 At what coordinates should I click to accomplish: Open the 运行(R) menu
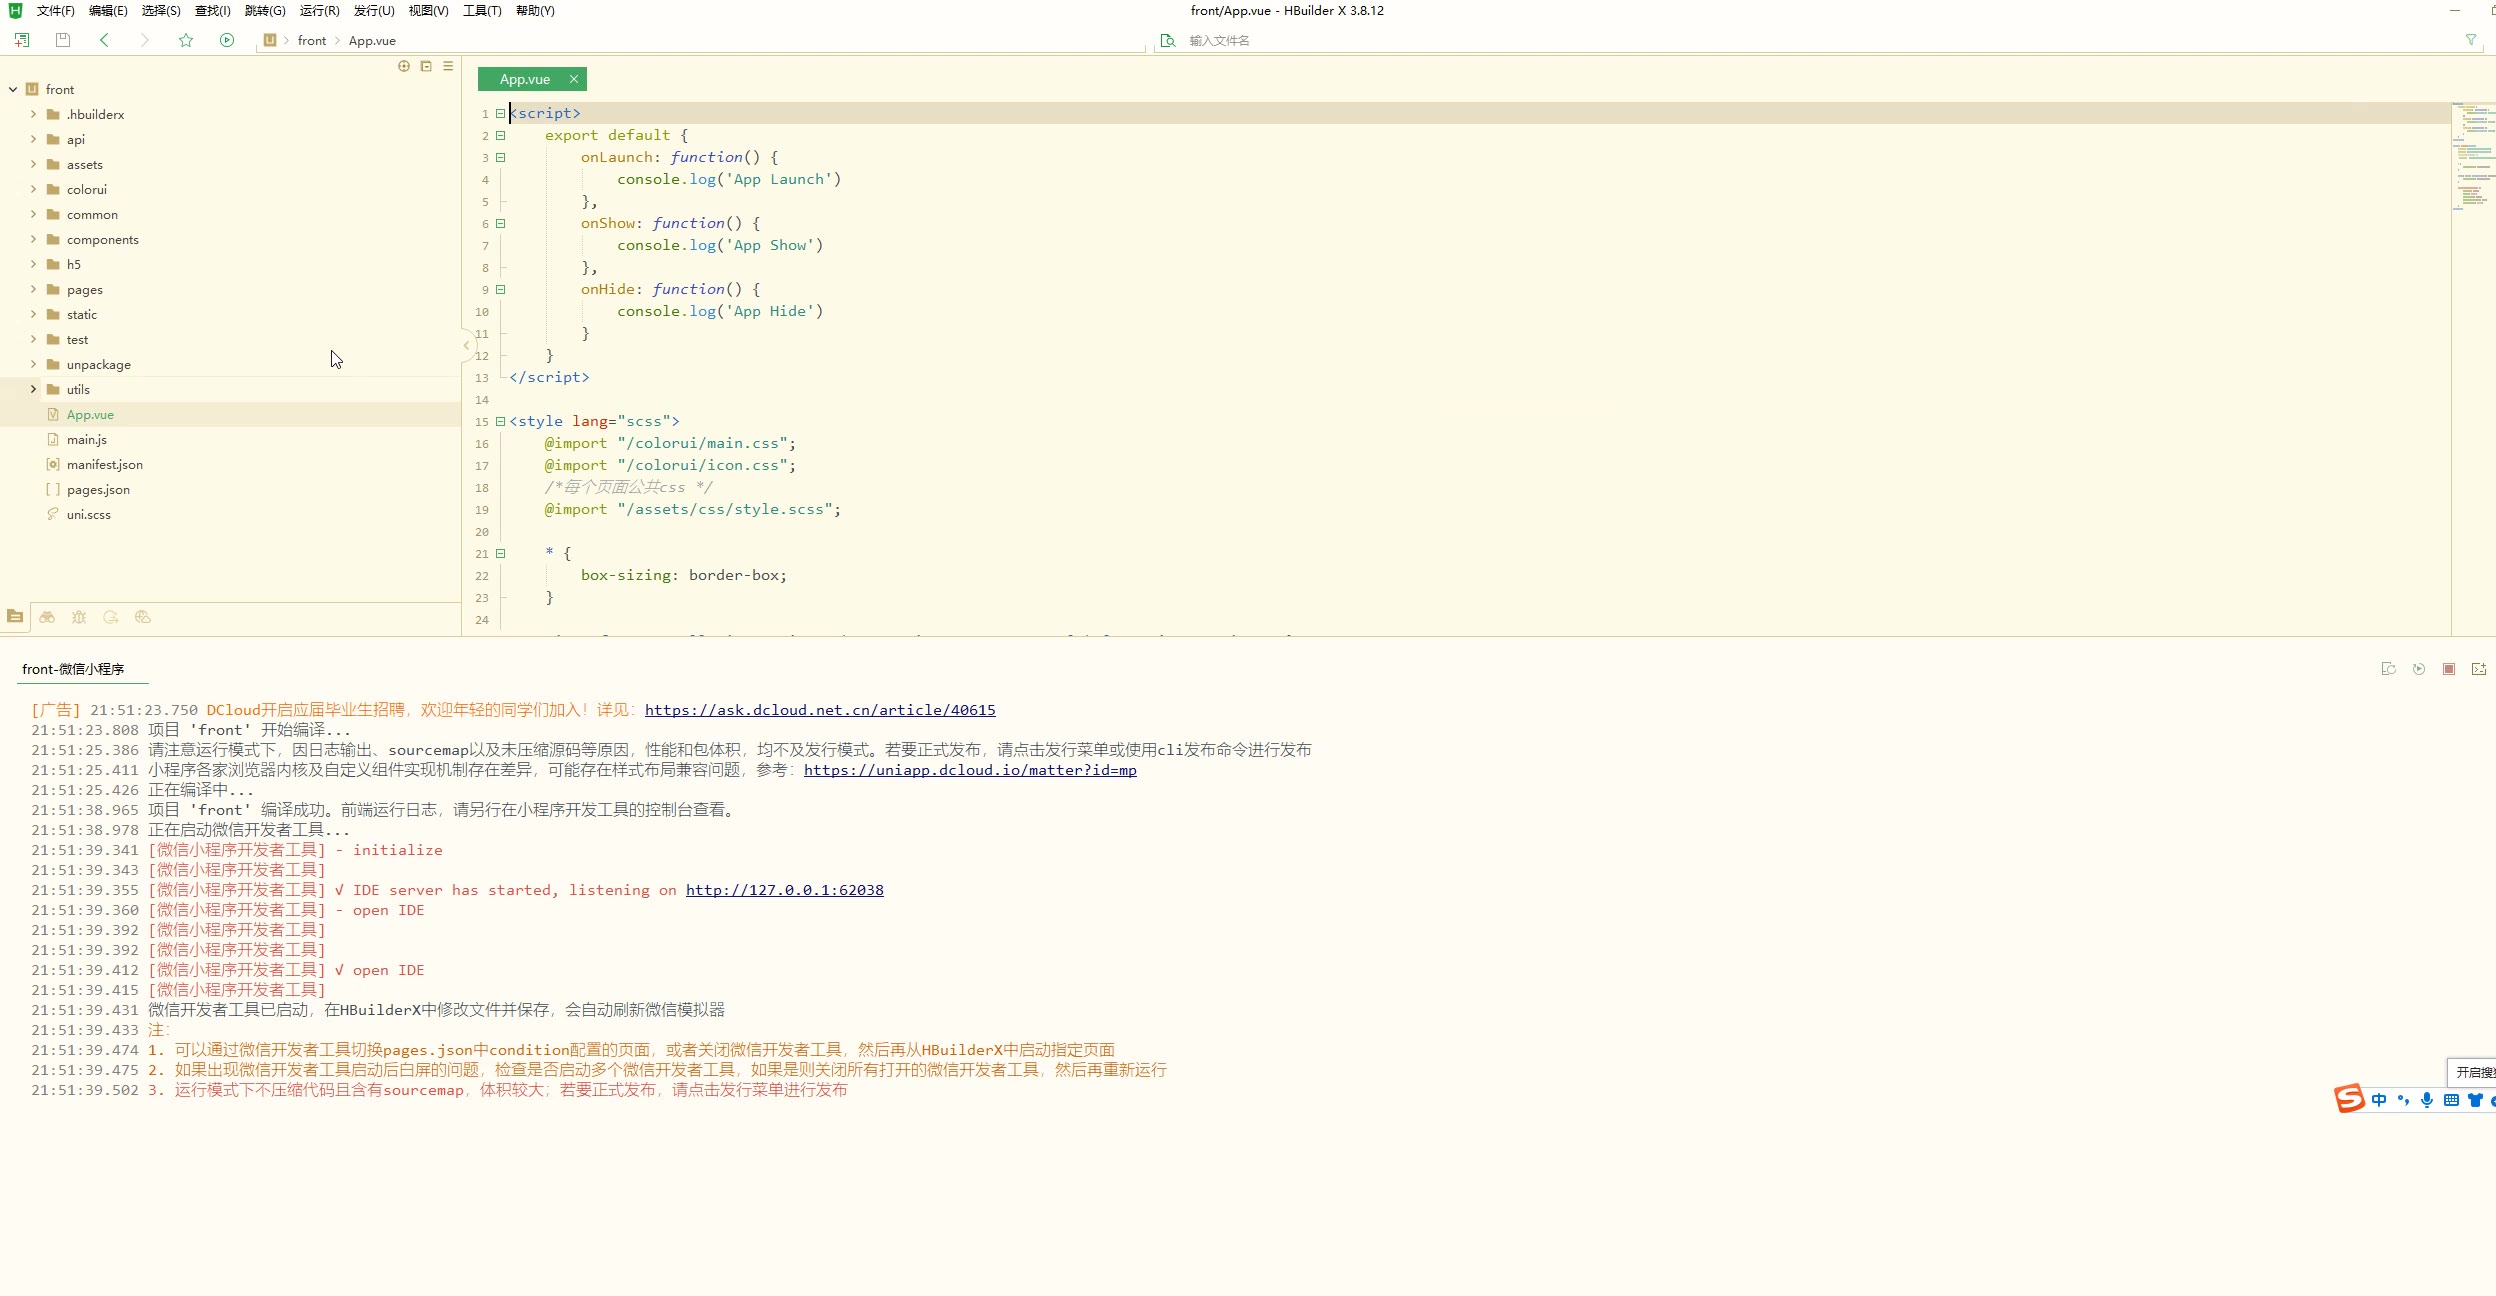(x=319, y=11)
